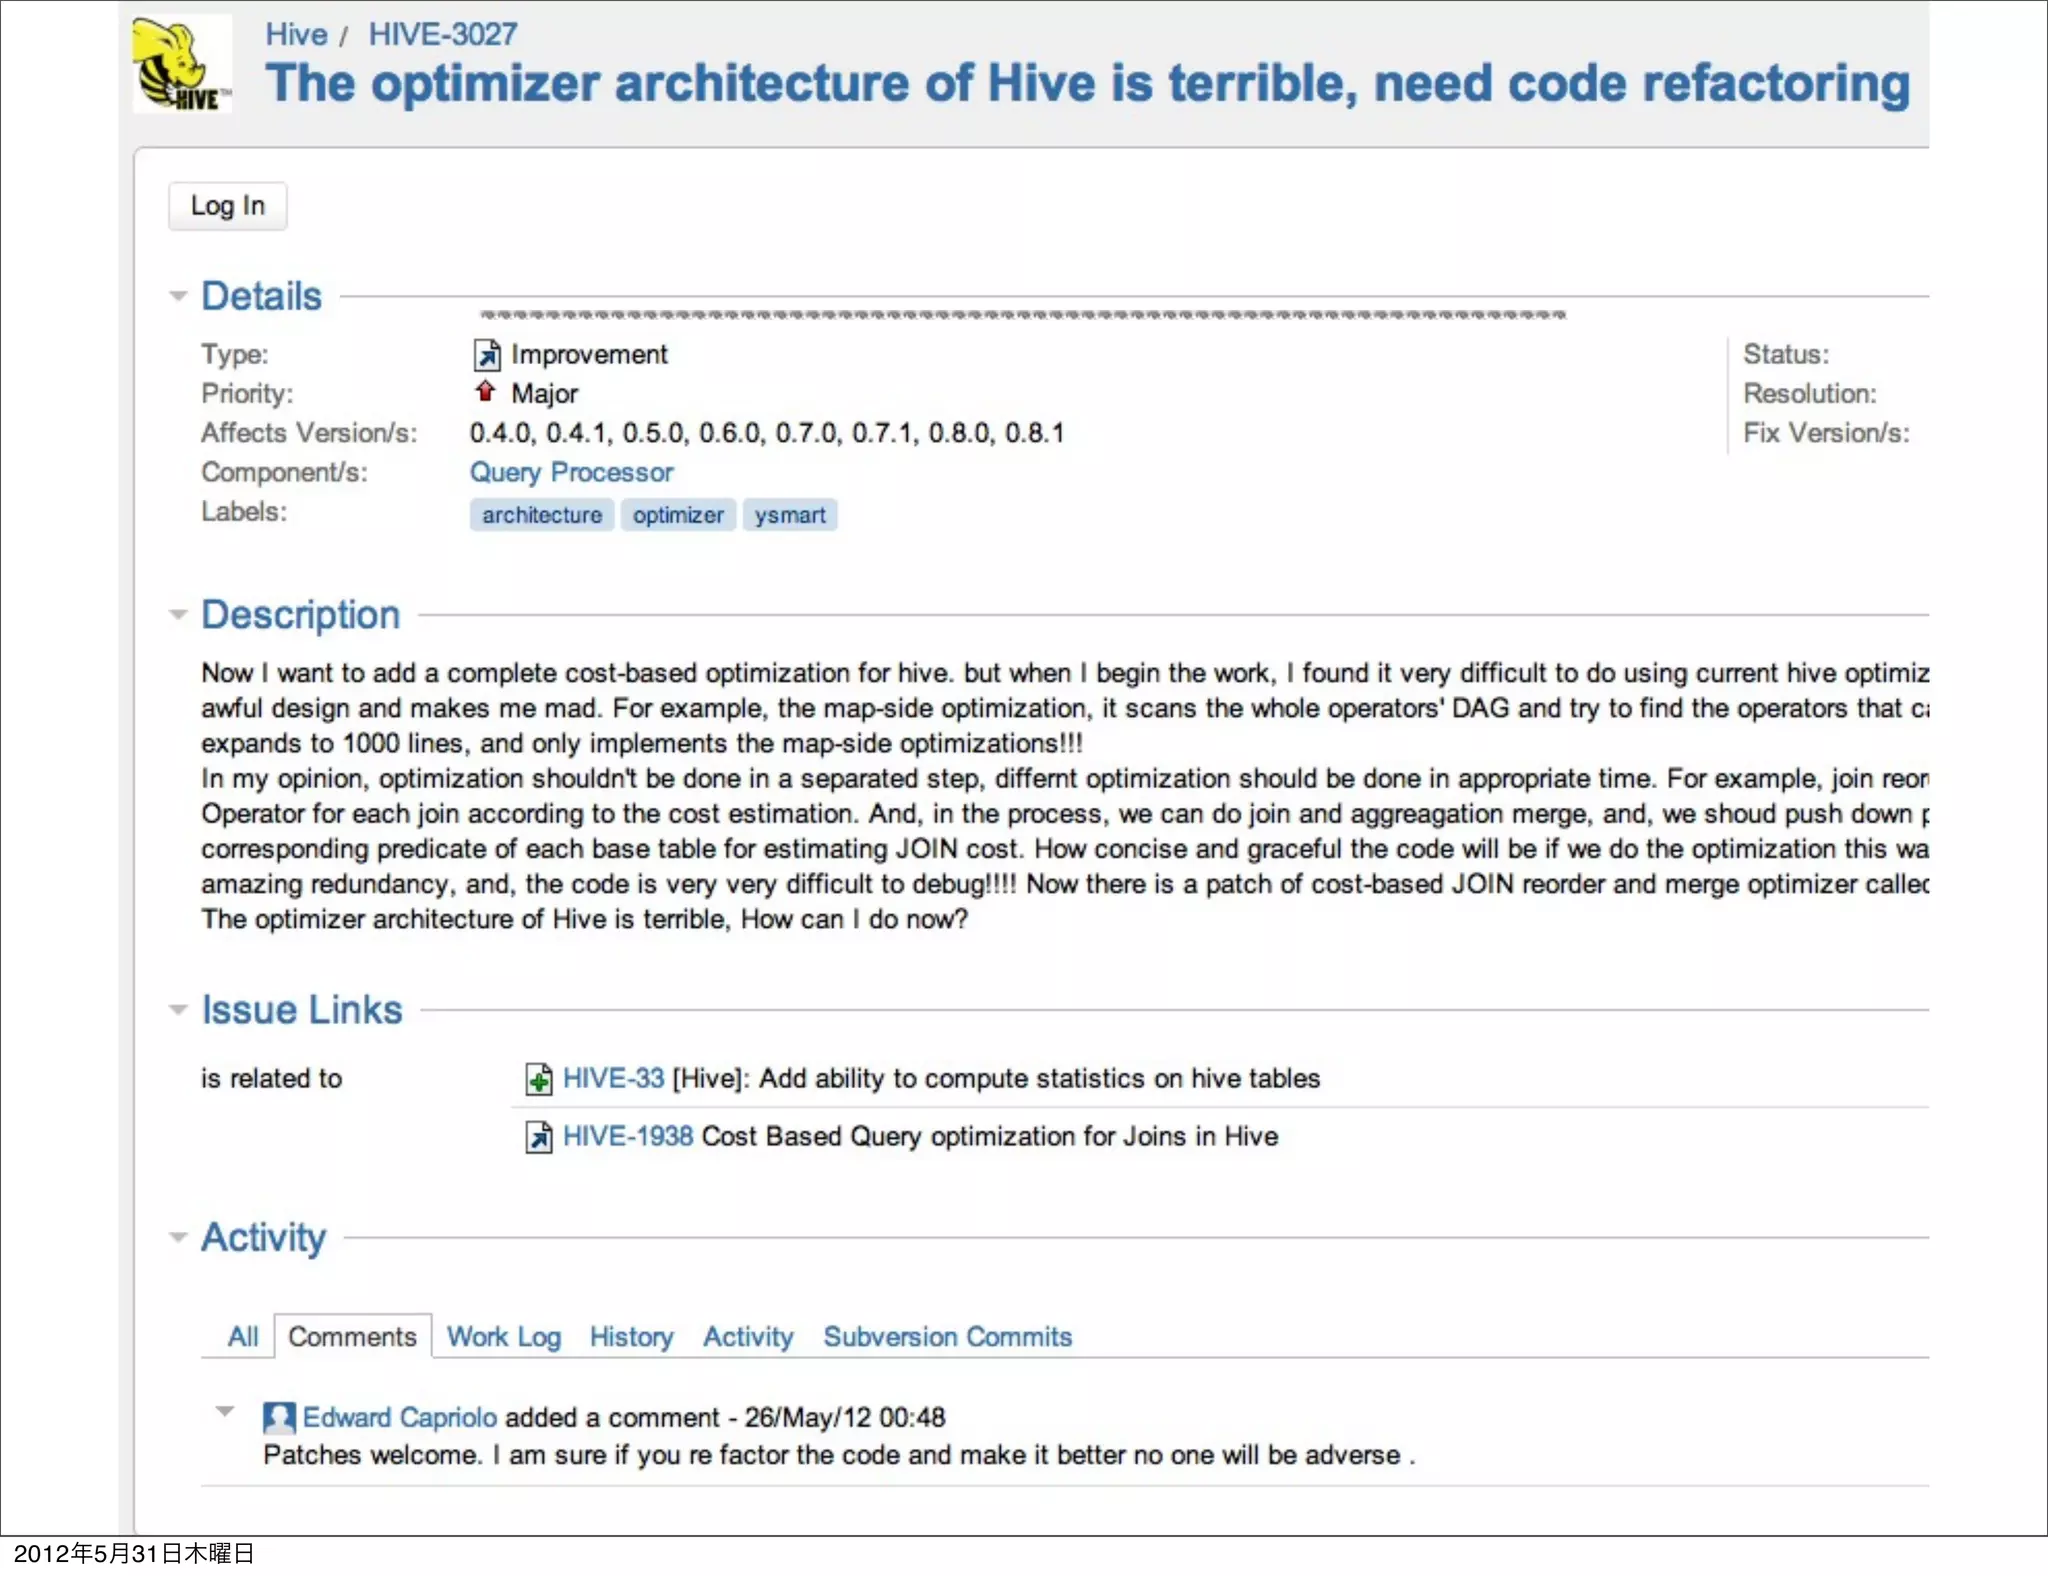Screen dimensions: 2048x1576
Task: Switch to the All activity tab
Action: click(x=243, y=1337)
